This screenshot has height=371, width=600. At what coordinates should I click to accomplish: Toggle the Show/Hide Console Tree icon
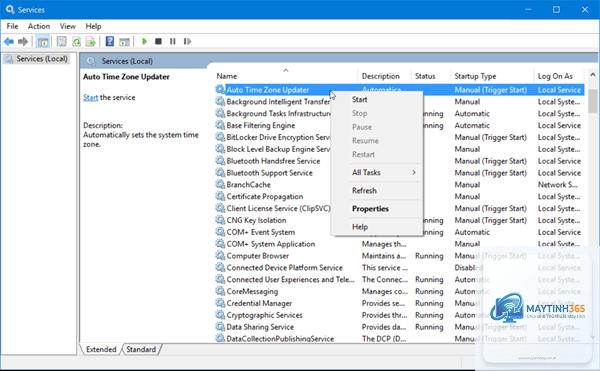tap(42, 41)
